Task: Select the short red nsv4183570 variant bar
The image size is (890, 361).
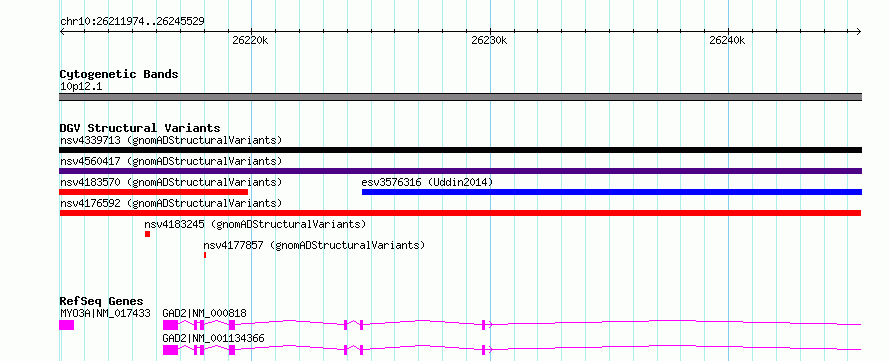Action: (x=154, y=192)
